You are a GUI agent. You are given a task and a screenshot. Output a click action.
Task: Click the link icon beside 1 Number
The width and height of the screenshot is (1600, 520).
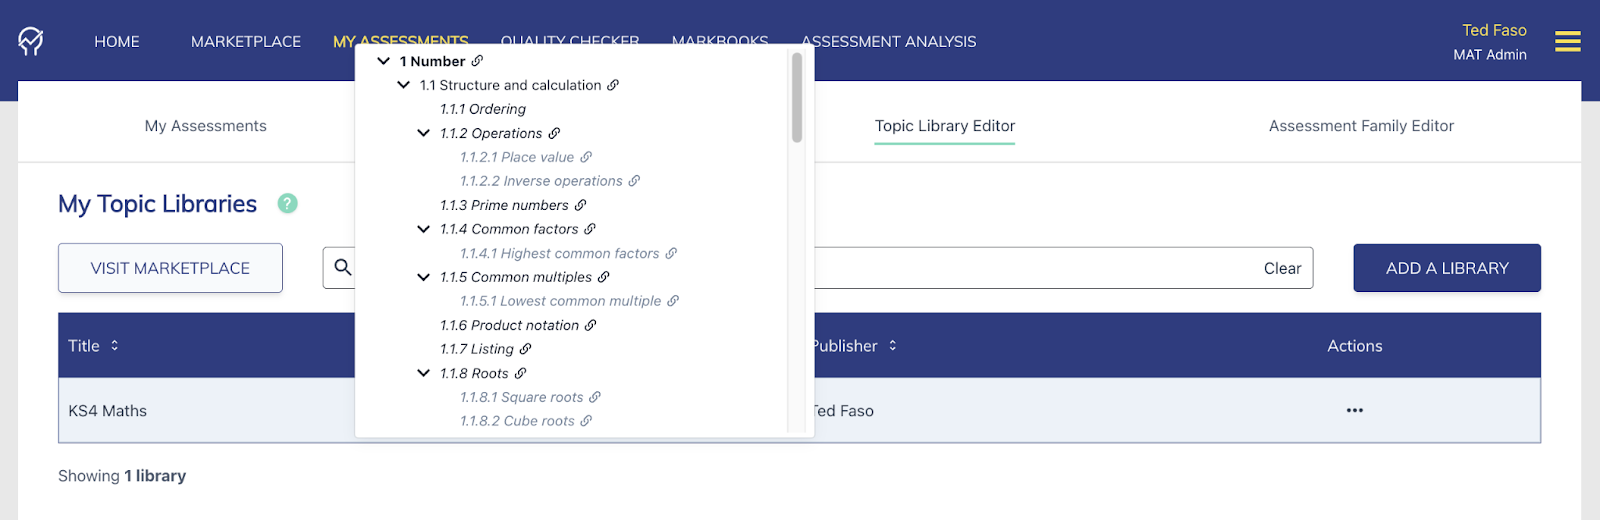click(x=477, y=61)
